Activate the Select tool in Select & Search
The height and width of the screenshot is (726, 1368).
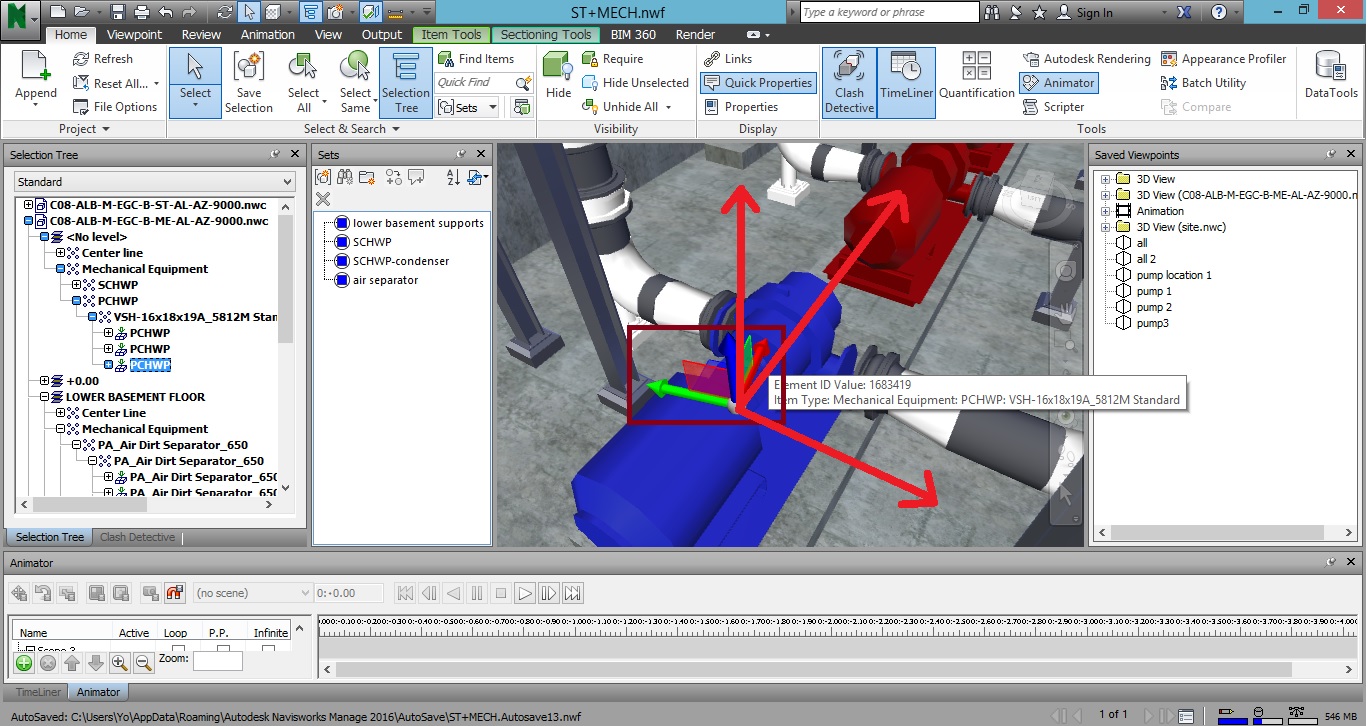[x=195, y=80]
